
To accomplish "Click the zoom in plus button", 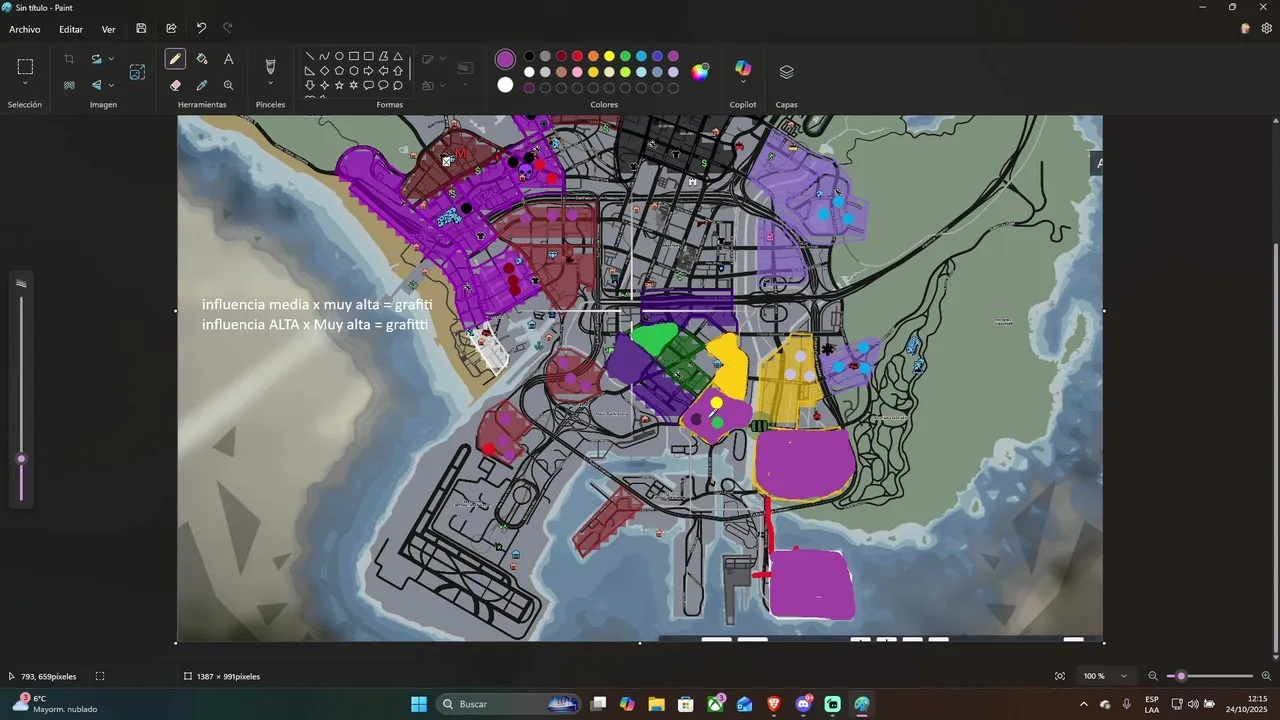I will coord(1266,676).
